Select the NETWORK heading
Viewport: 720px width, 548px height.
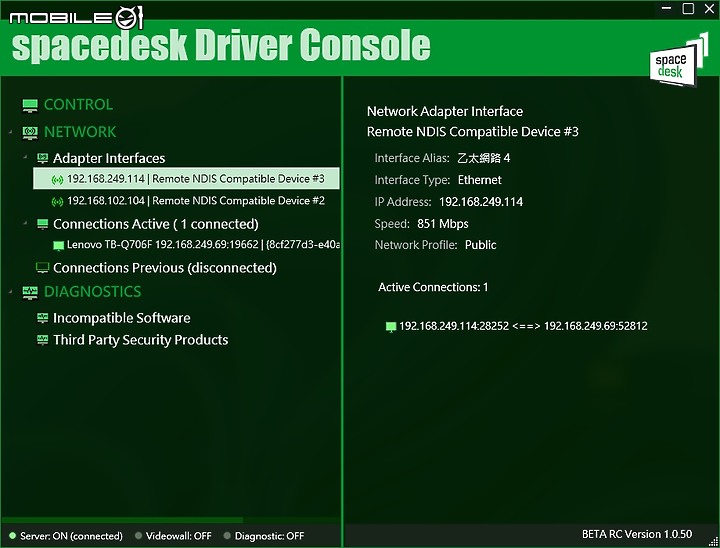[80, 132]
